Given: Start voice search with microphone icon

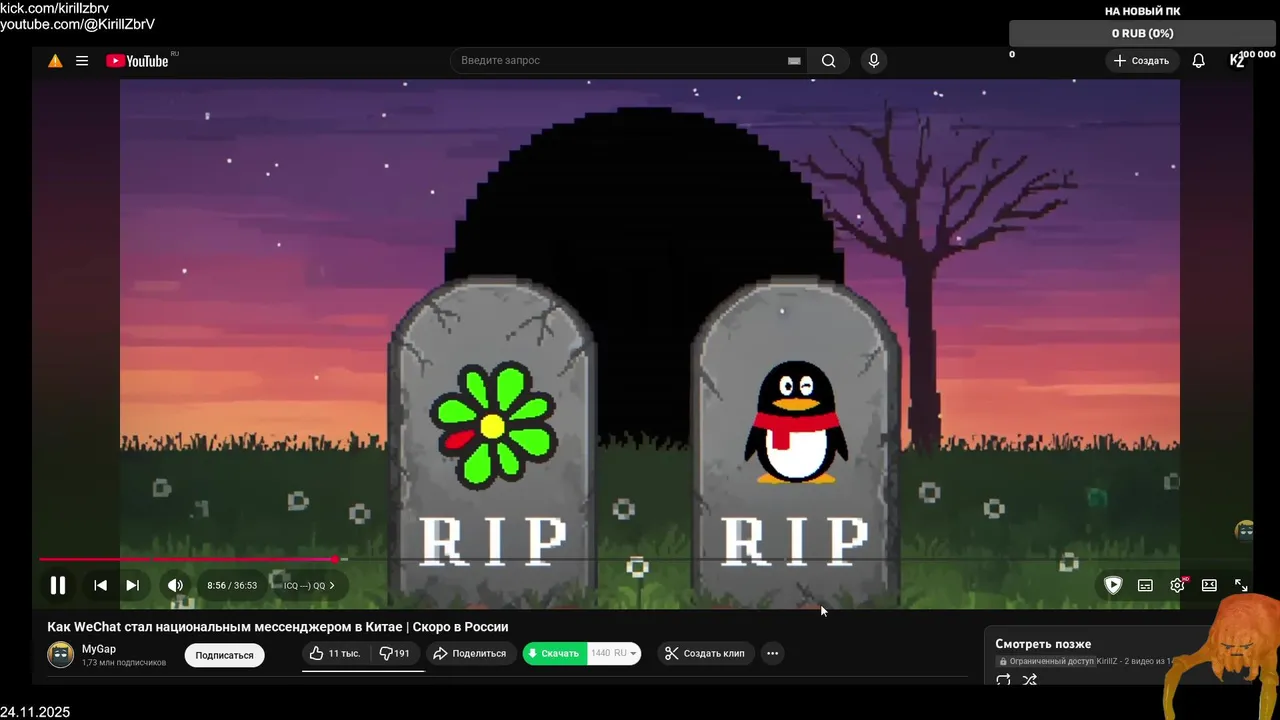Looking at the screenshot, I should point(874,61).
